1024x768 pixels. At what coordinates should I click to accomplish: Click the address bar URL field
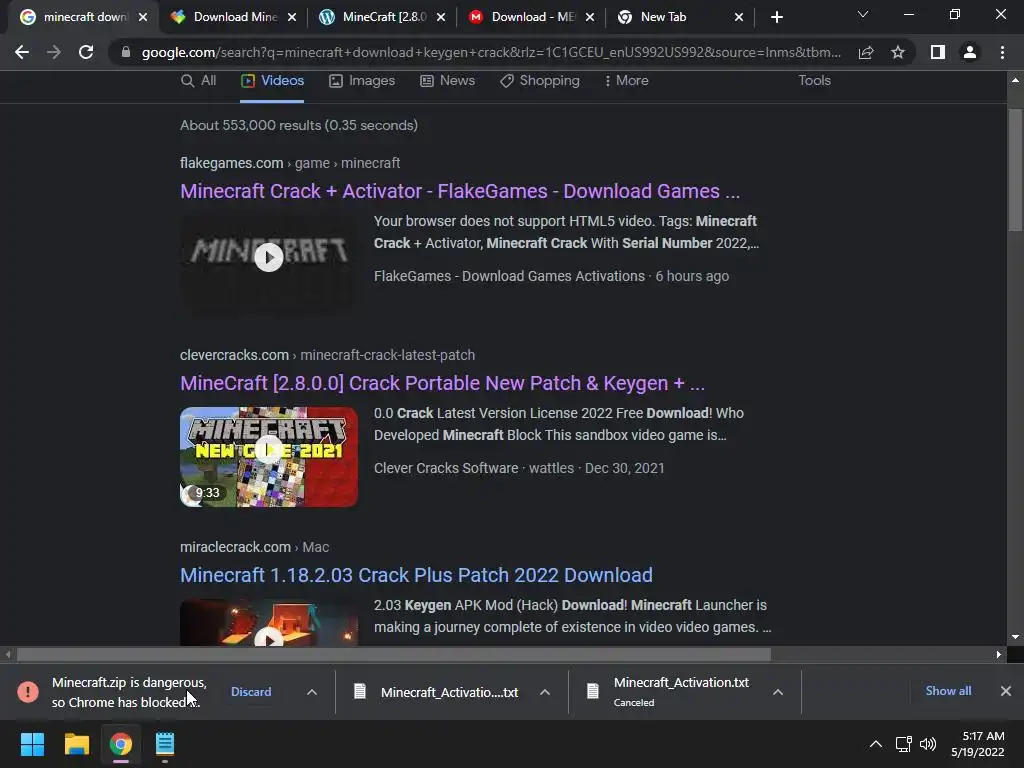pos(491,52)
